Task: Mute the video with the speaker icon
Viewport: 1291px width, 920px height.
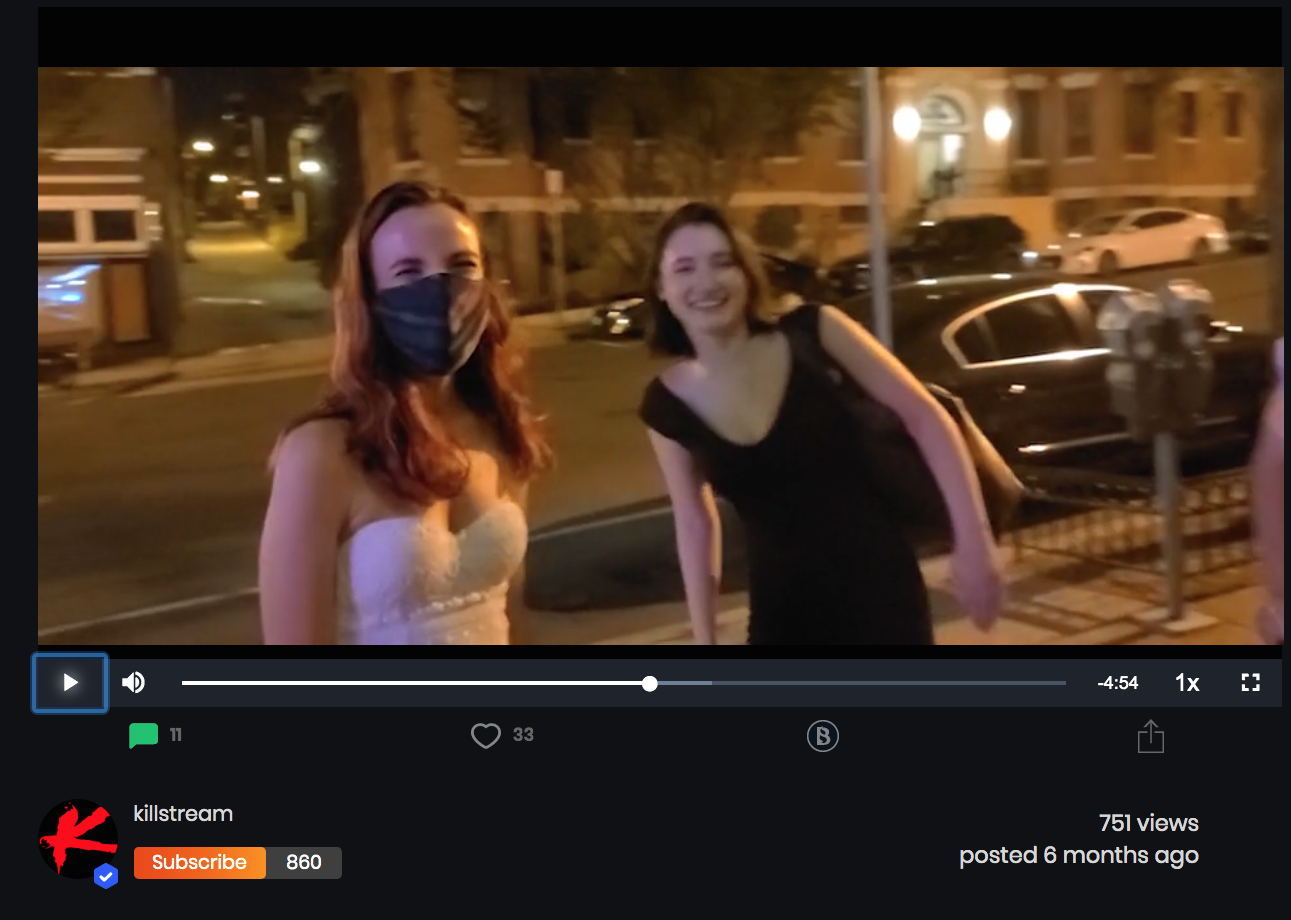Action: tap(134, 683)
